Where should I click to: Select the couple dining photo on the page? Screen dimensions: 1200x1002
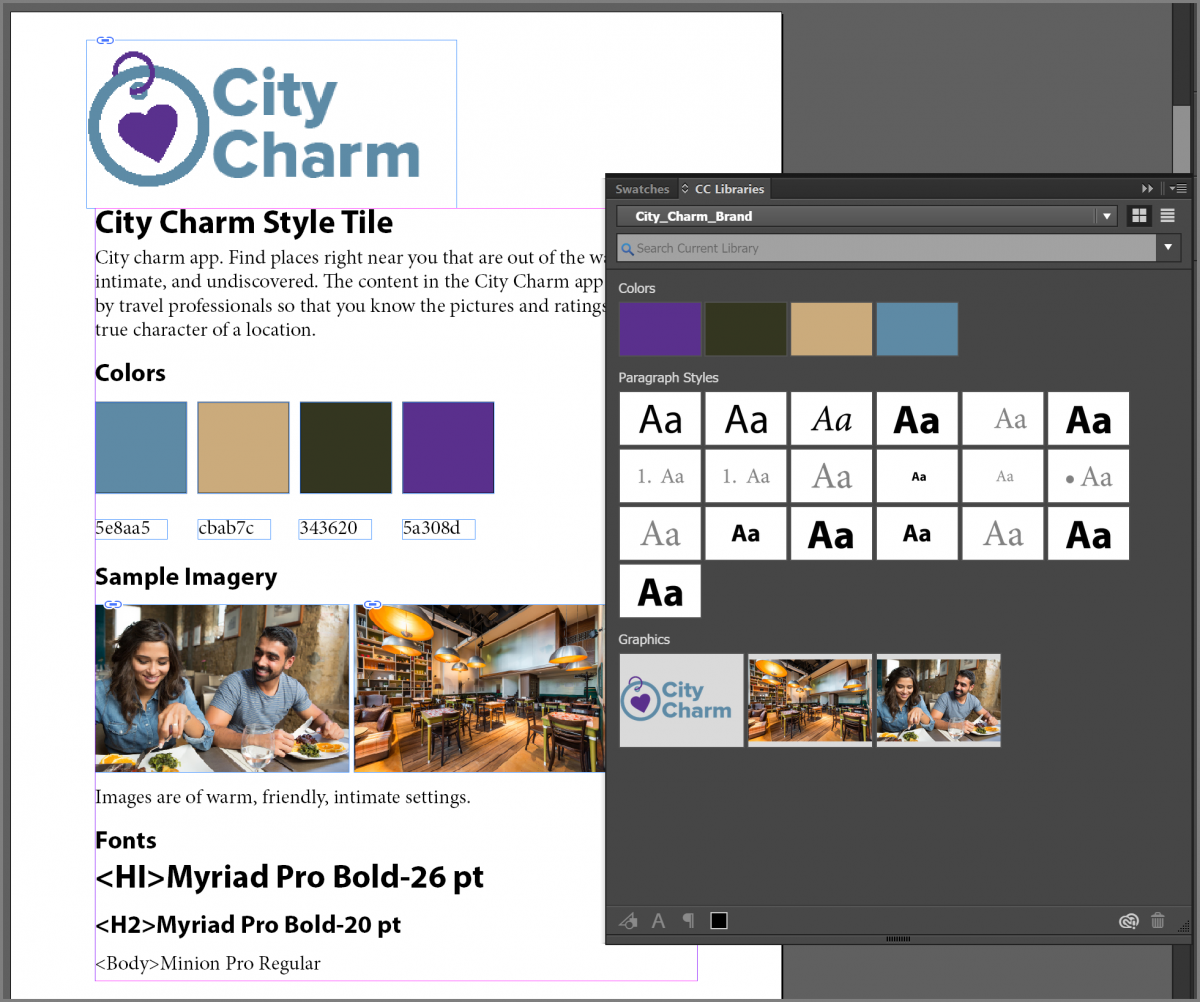222,688
